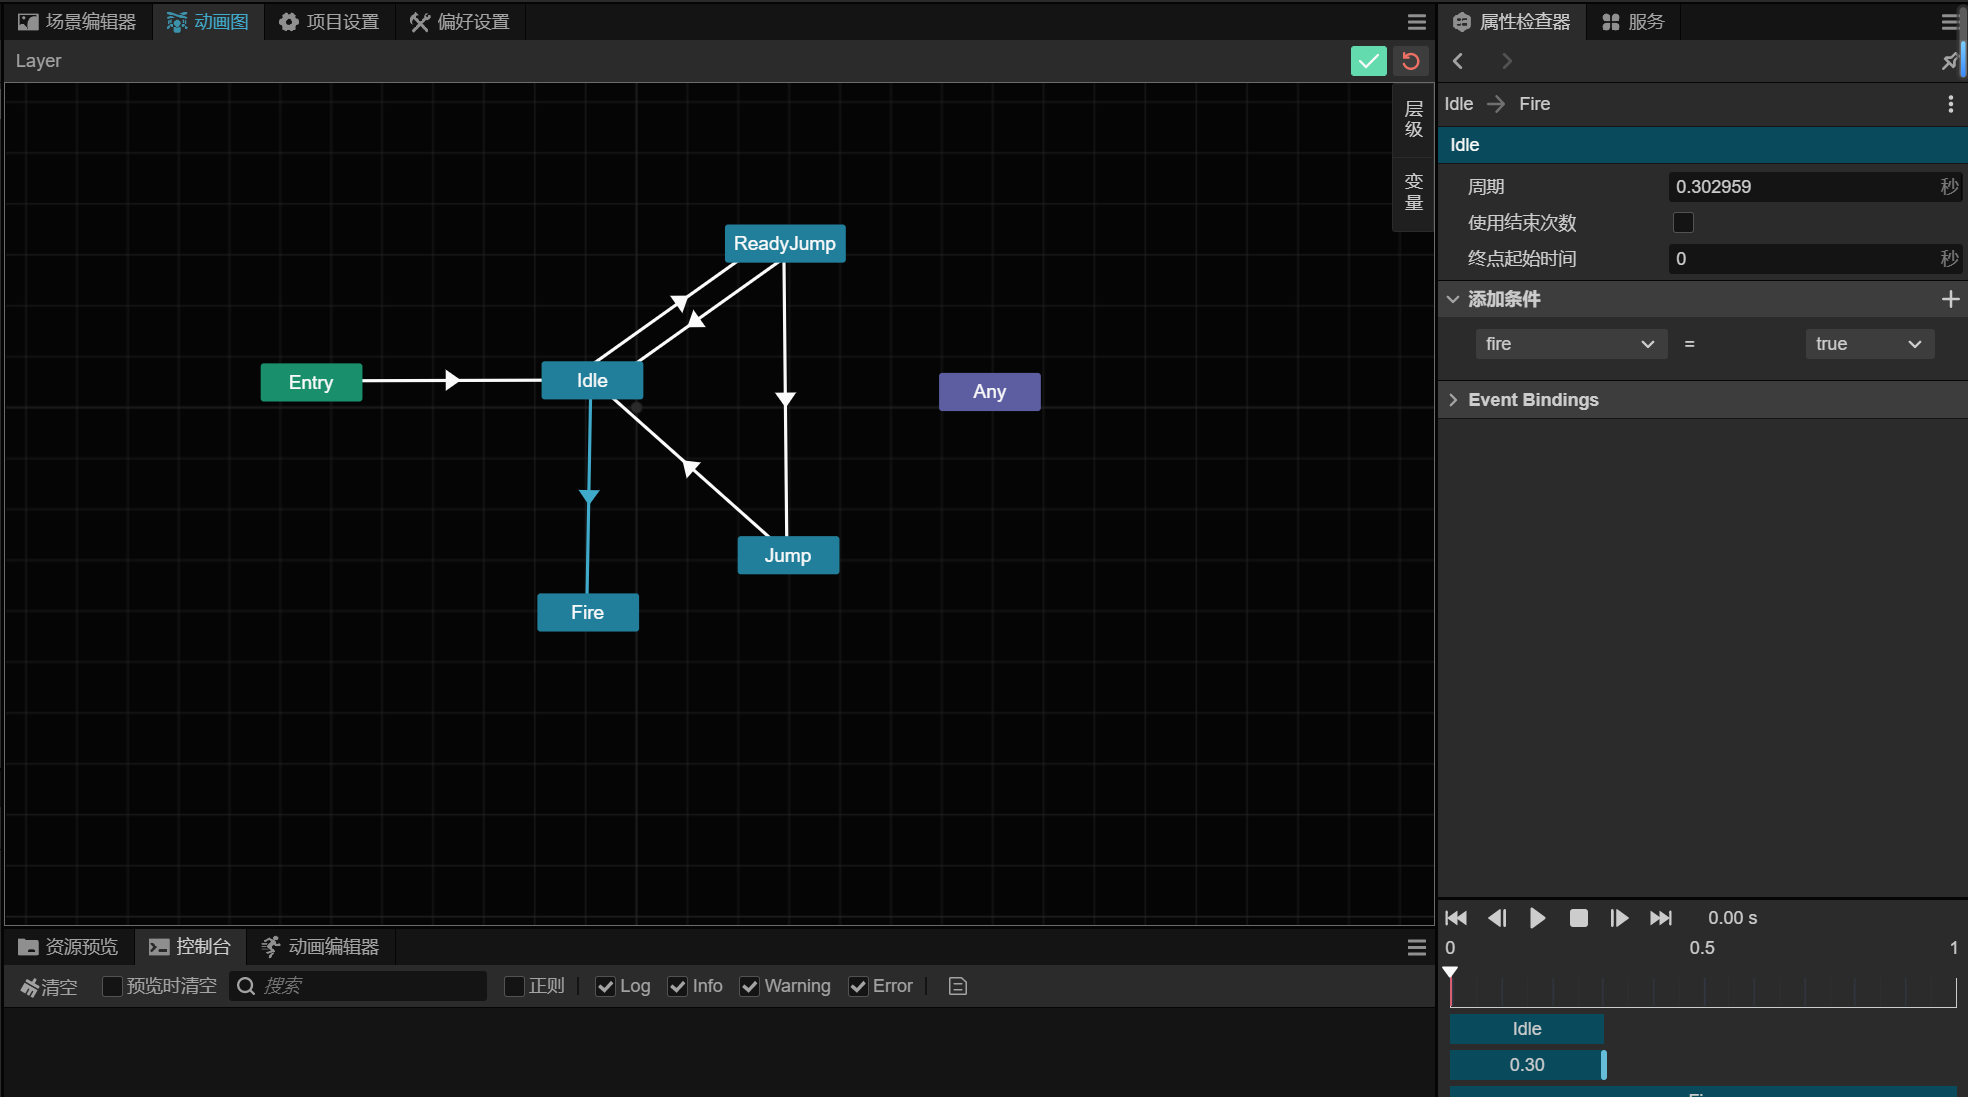The width and height of the screenshot is (1968, 1097).
Task: Open the property inspector panel menu
Action: click(1950, 22)
